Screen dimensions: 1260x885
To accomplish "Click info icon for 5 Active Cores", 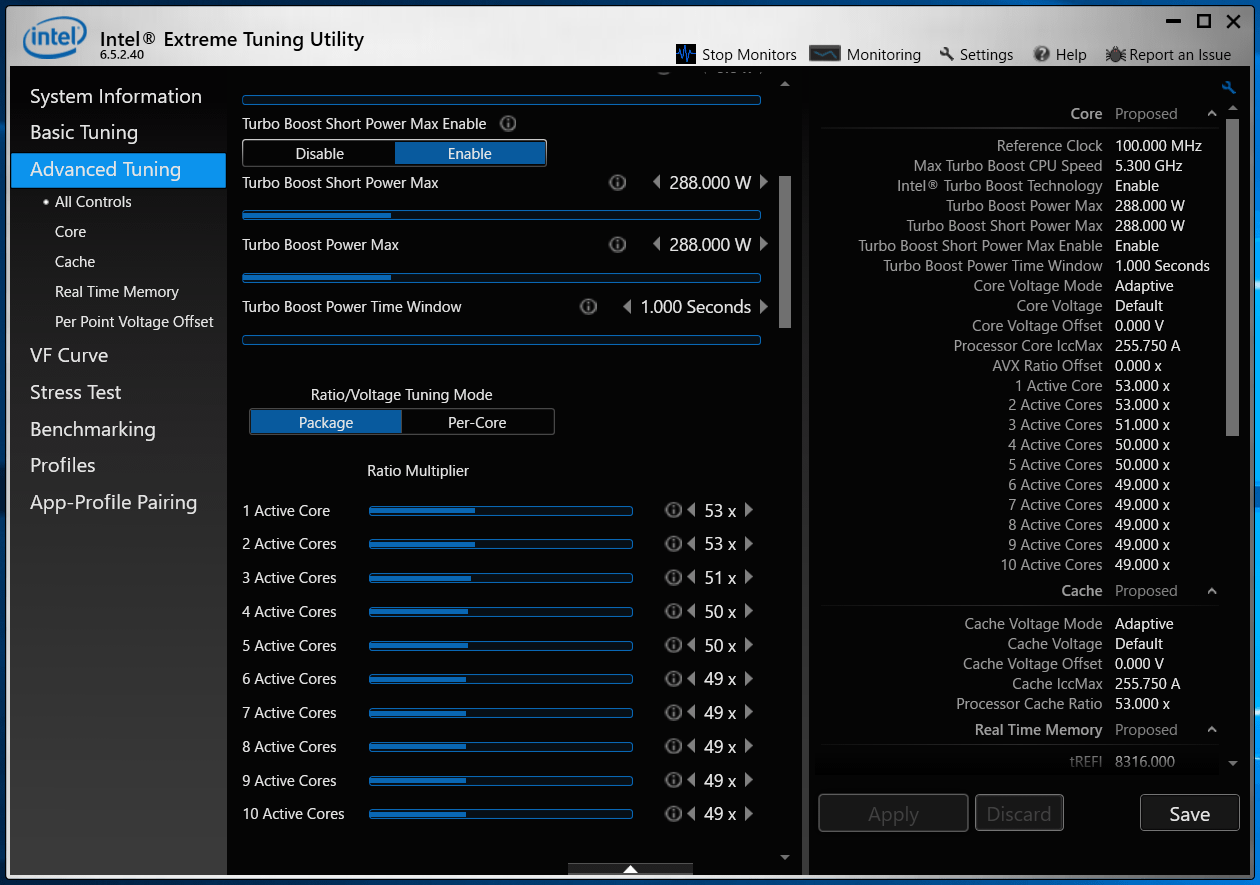I will pyautogui.click(x=673, y=645).
